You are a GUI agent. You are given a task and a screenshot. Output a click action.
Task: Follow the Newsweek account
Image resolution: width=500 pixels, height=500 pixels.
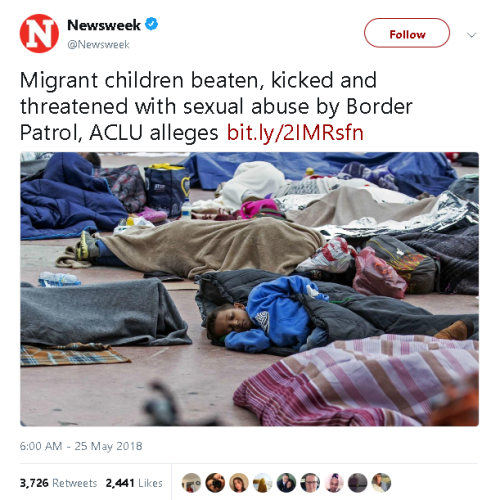pos(407,33)
